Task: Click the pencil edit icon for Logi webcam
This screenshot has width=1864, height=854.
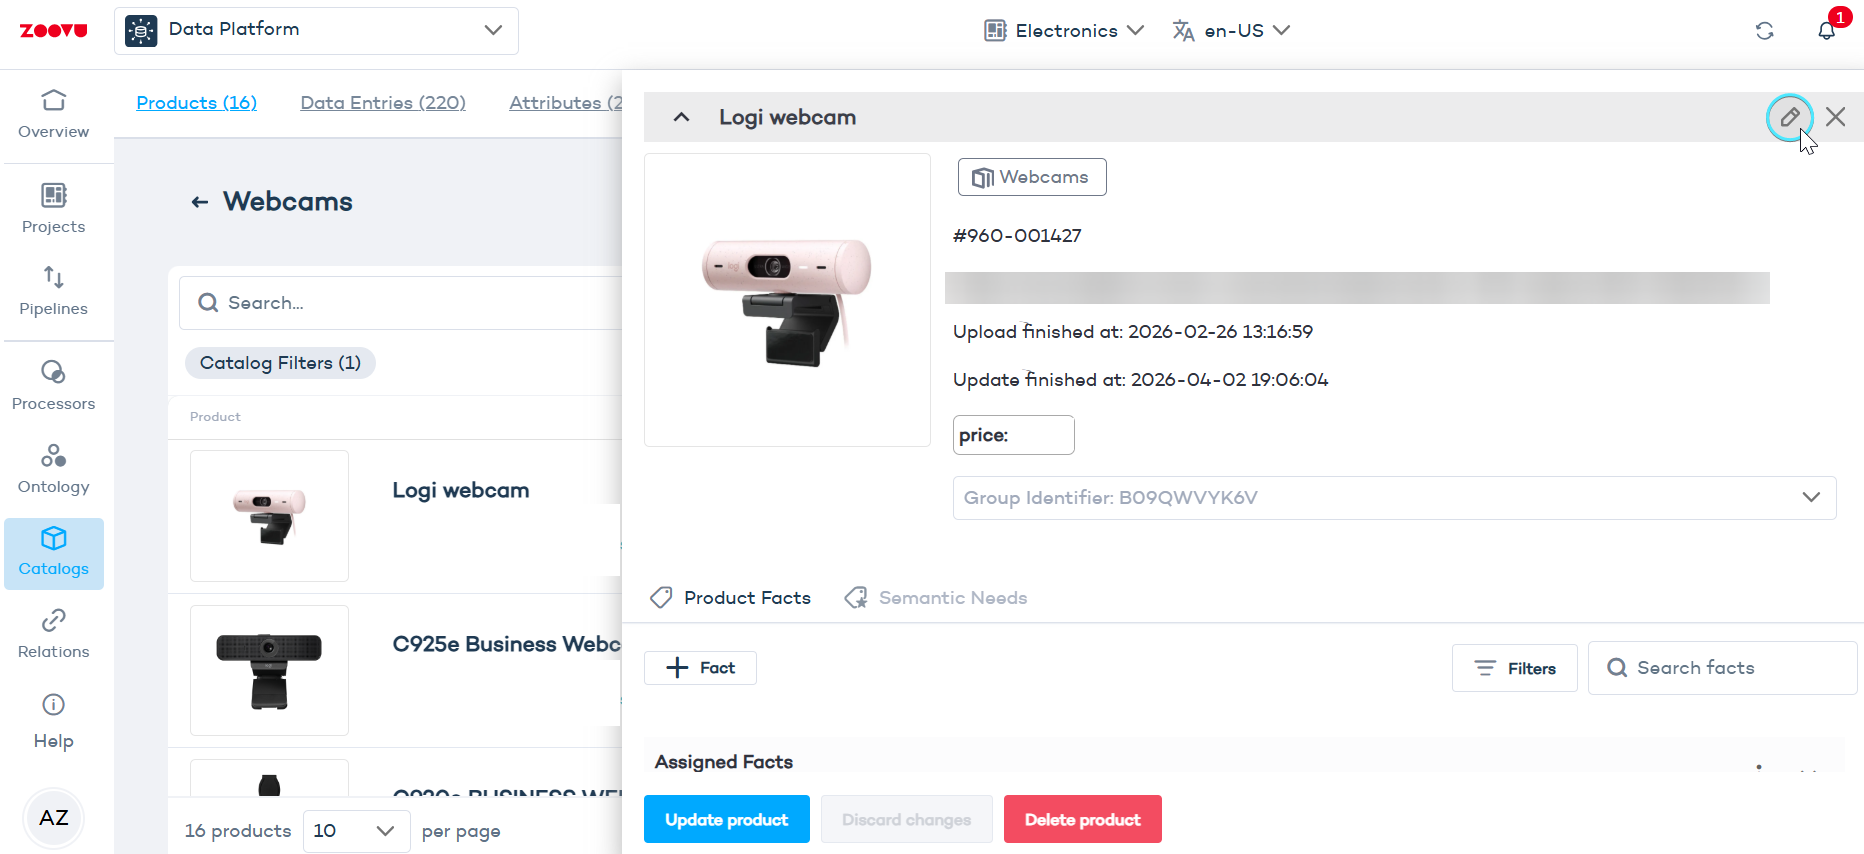Action: click(x=1789, y=117)
